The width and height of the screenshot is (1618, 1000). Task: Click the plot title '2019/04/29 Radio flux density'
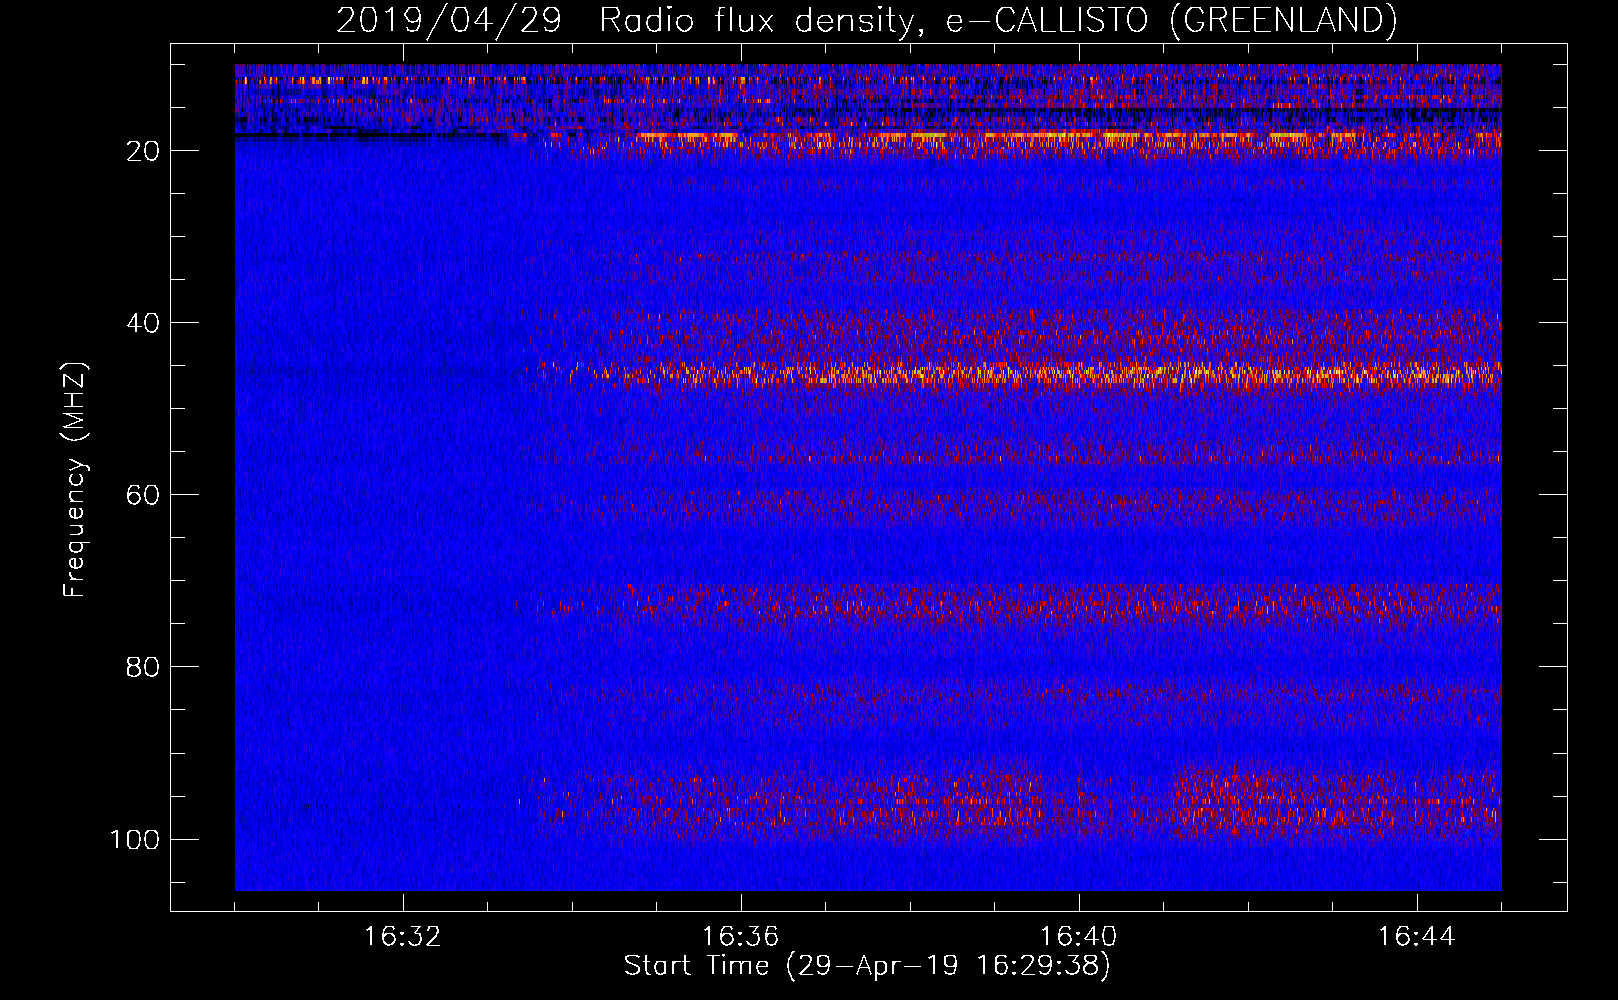point(866,21)
